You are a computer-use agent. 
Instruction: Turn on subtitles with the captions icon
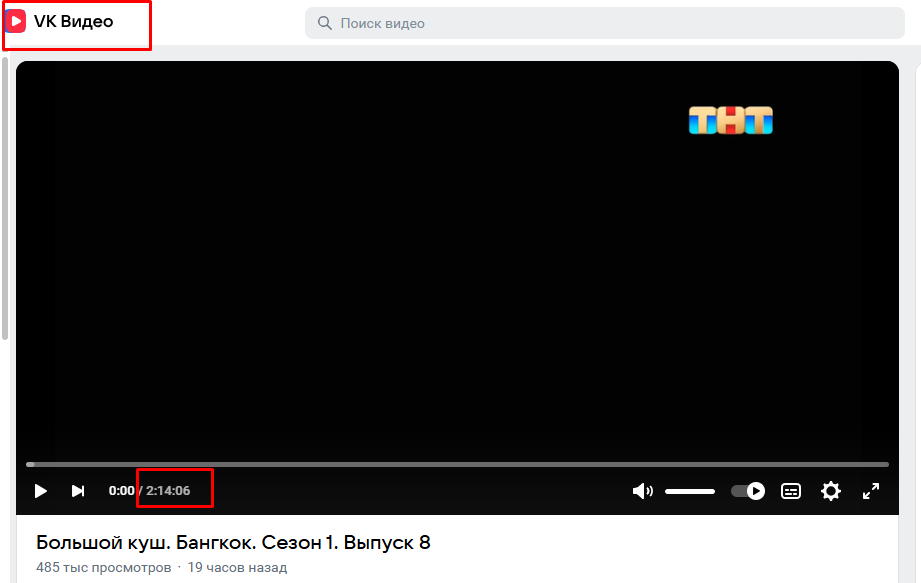791,491
